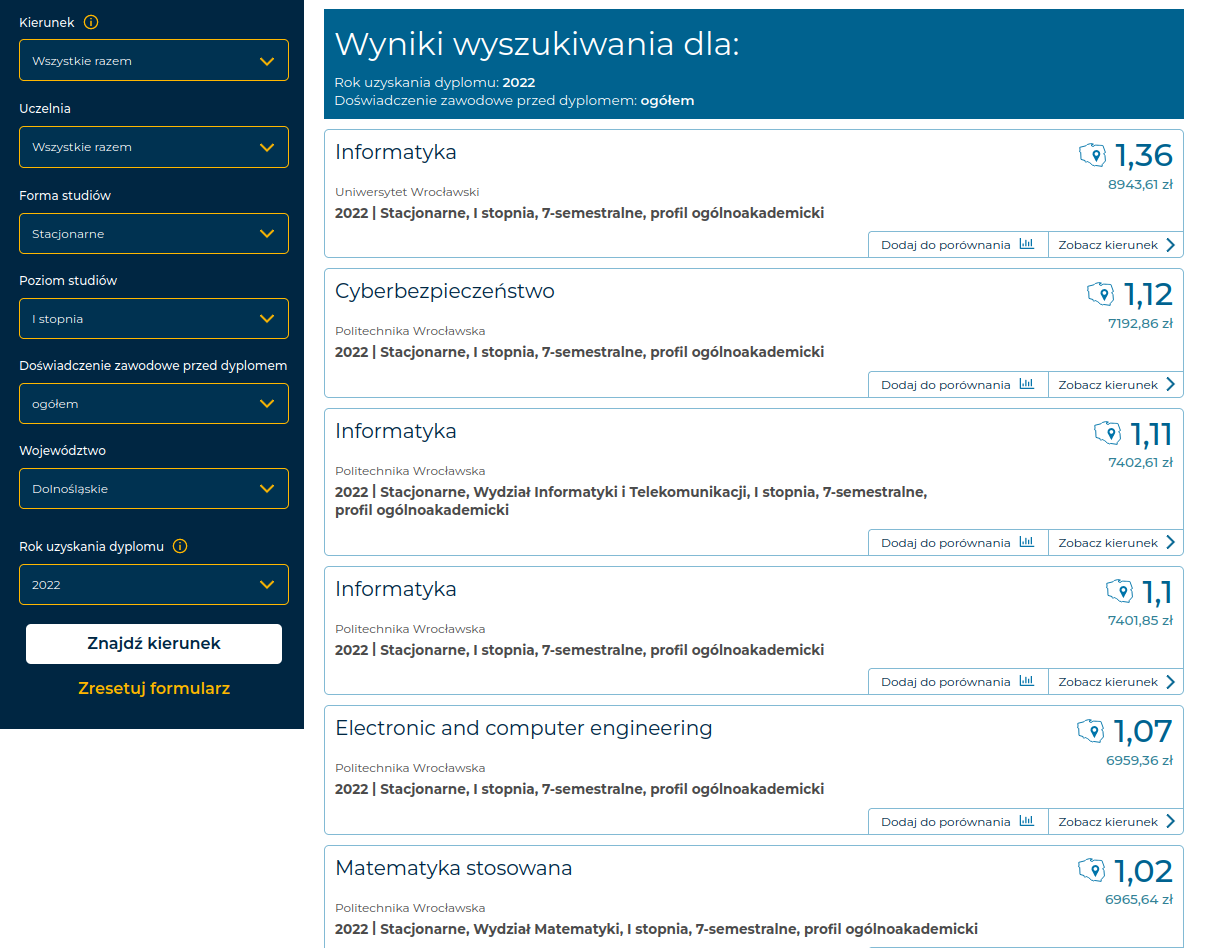Click the info icon next to Kierunek
Screen dimensions: 1205x948
click(x=91, y=22)
